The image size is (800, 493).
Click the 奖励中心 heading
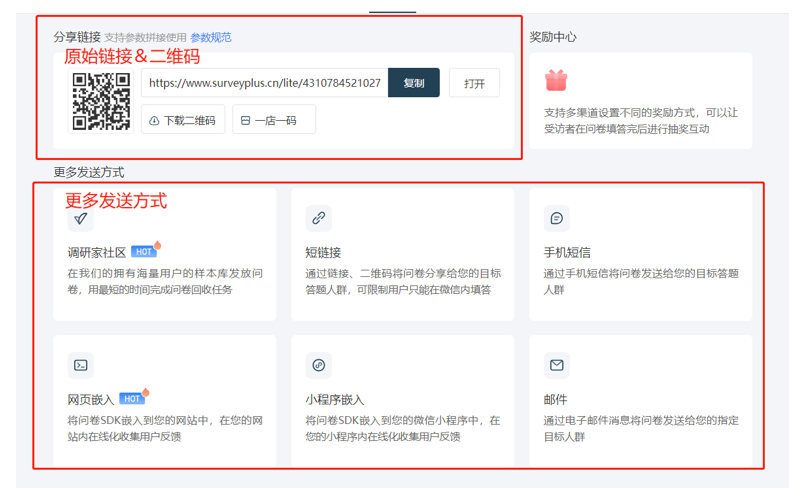click(553, 37)
